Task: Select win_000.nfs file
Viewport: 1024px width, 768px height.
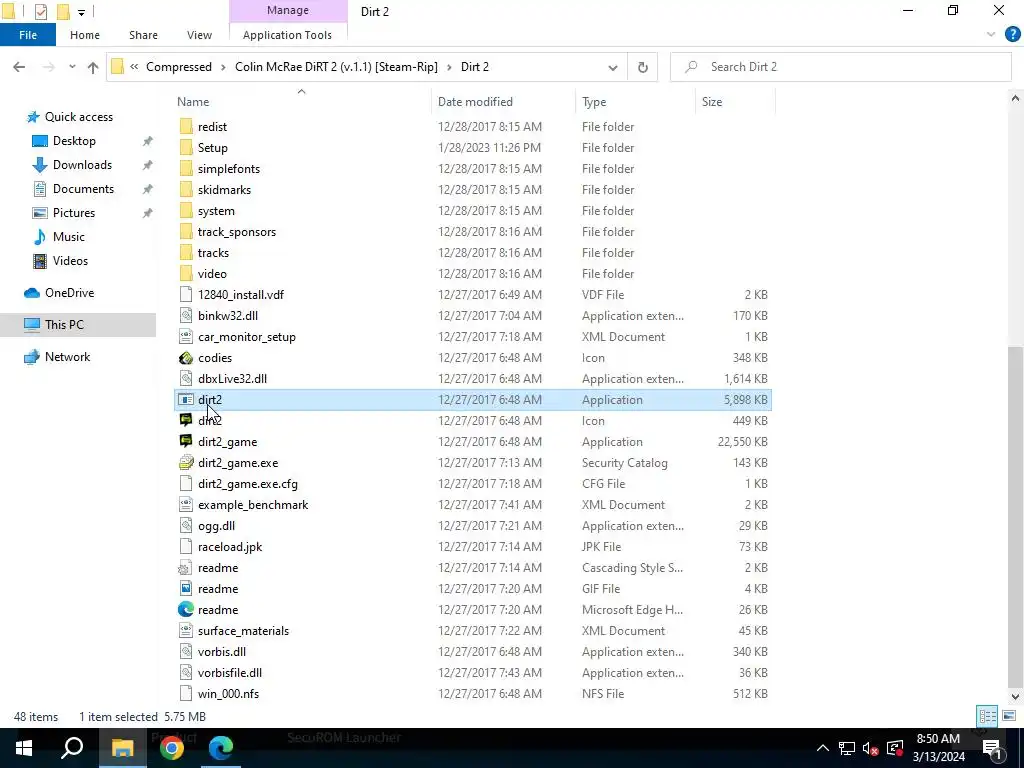Action: click(x=229, y=694)
